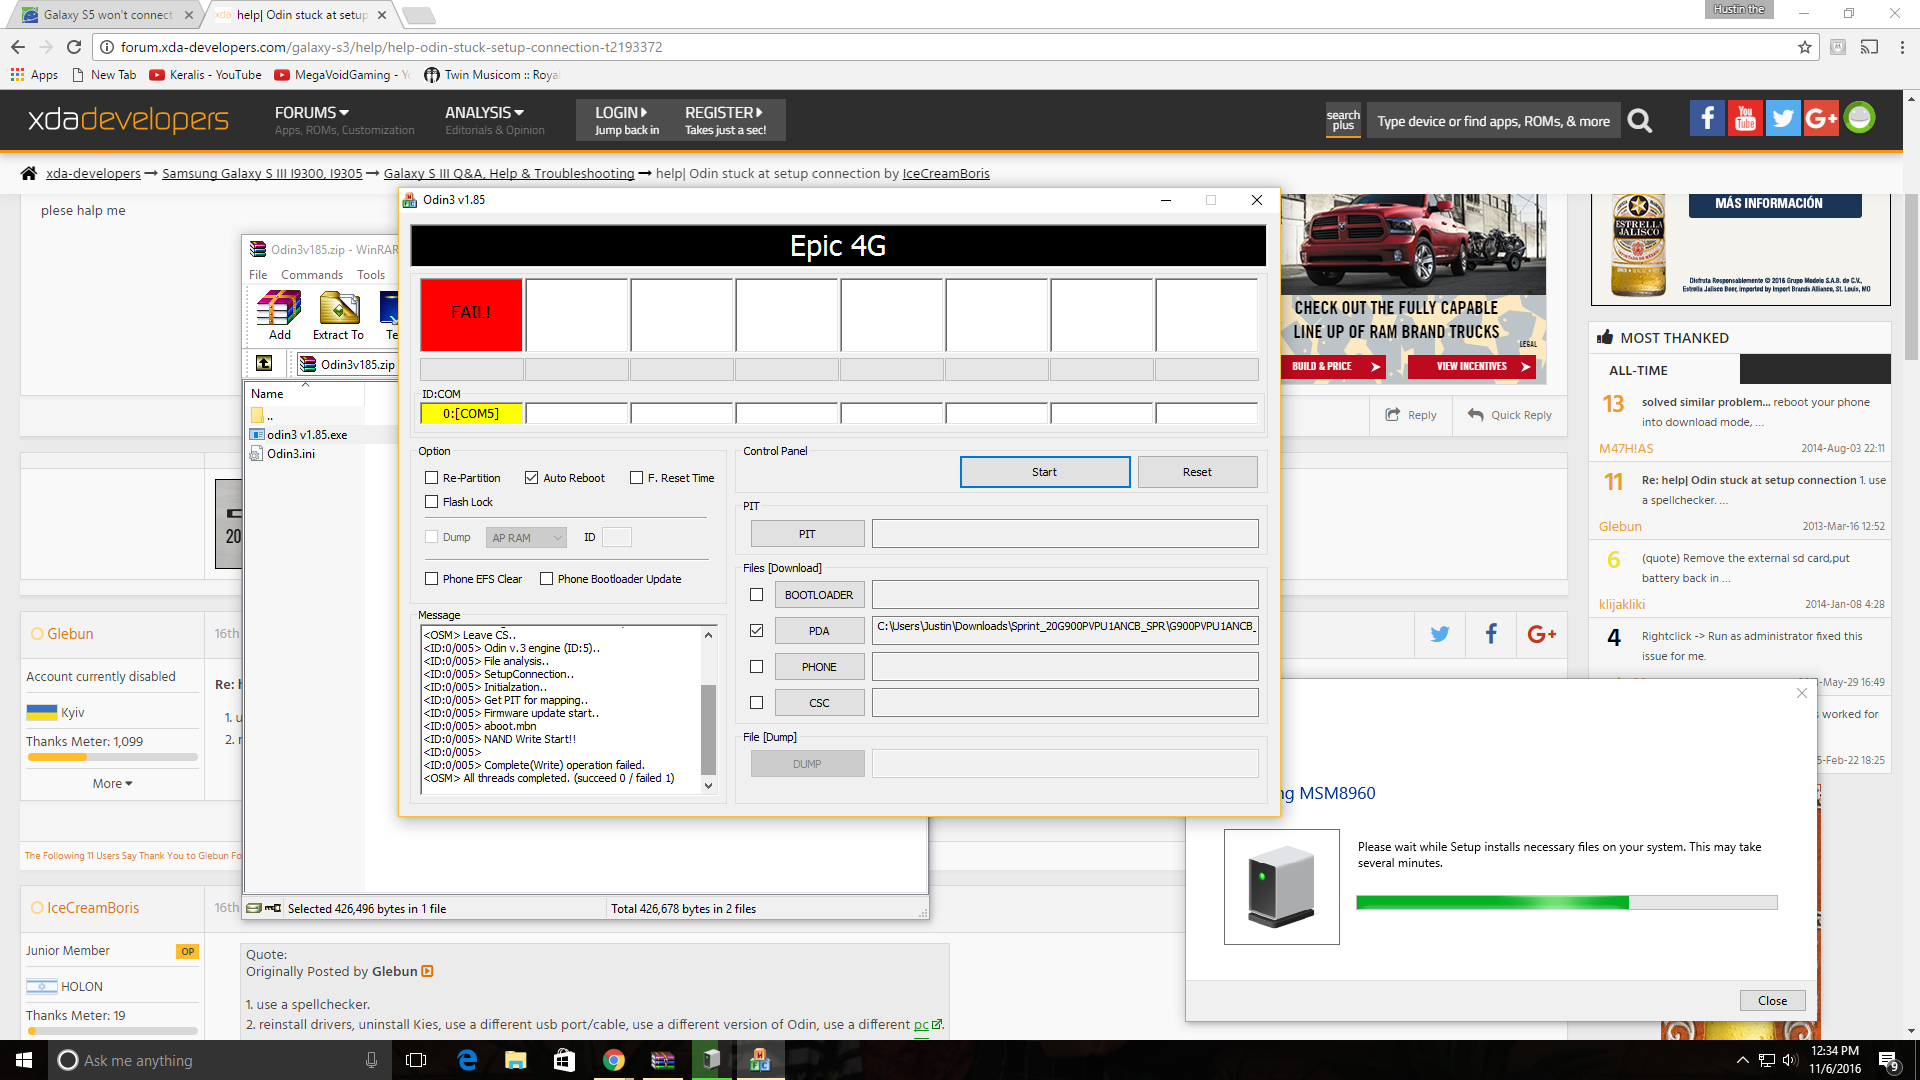Click the Facebook icon in XDA header
Image resolution: width=1920 pixels, height=1080 pixels.
point(1707,119)
